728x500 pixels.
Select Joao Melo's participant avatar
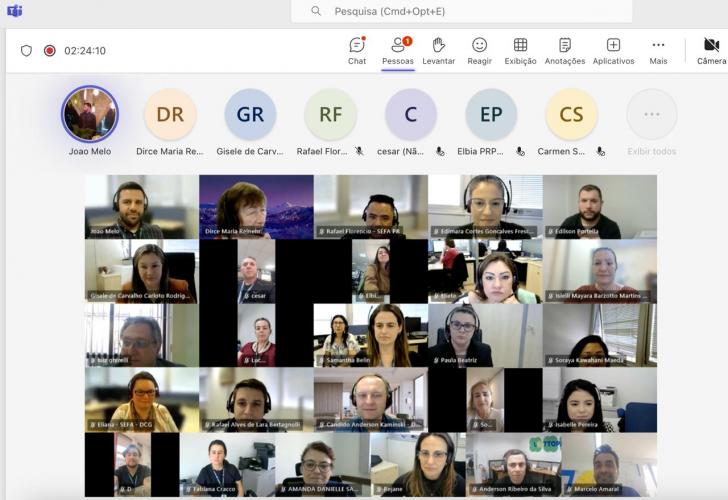(x=90, y=114)
